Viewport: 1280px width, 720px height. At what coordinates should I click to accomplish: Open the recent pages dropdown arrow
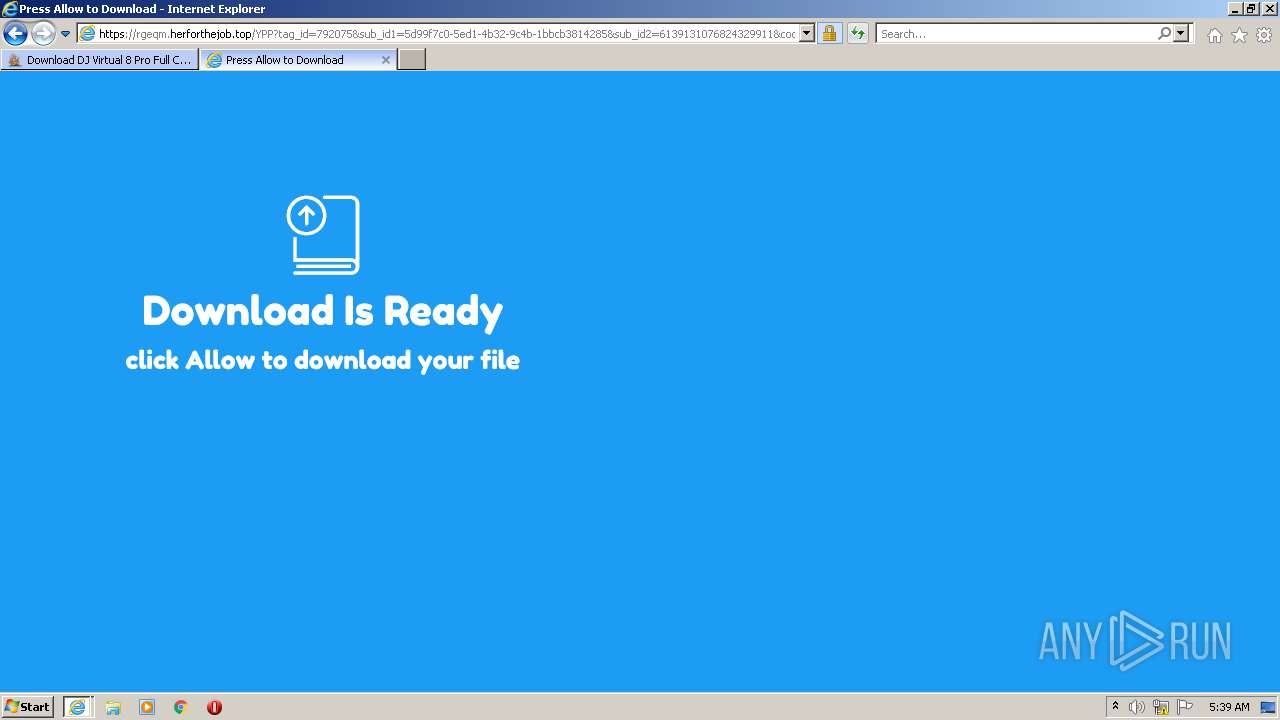click(x=66, y=34)
